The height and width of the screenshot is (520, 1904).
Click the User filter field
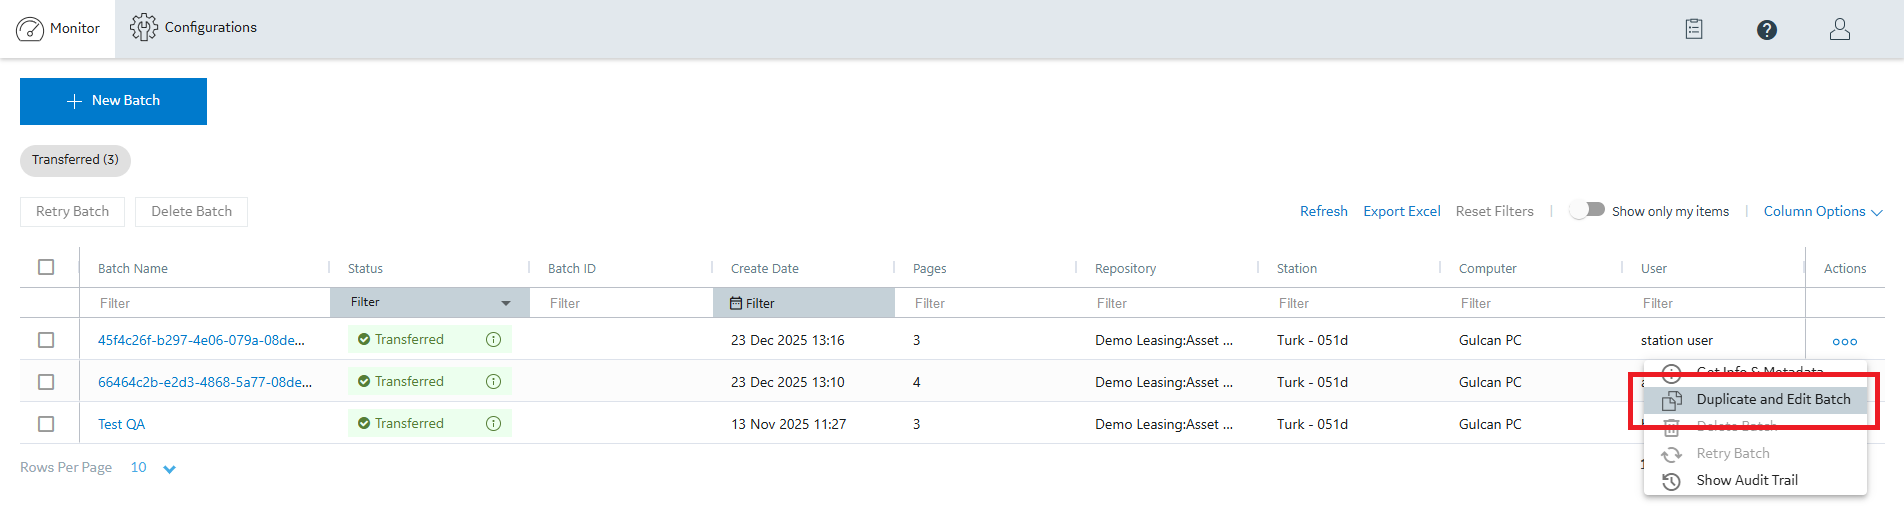click(1714, 303)
